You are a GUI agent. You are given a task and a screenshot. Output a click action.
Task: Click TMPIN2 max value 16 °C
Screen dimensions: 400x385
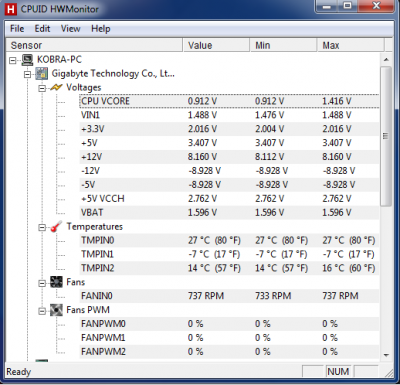[349, 268]
